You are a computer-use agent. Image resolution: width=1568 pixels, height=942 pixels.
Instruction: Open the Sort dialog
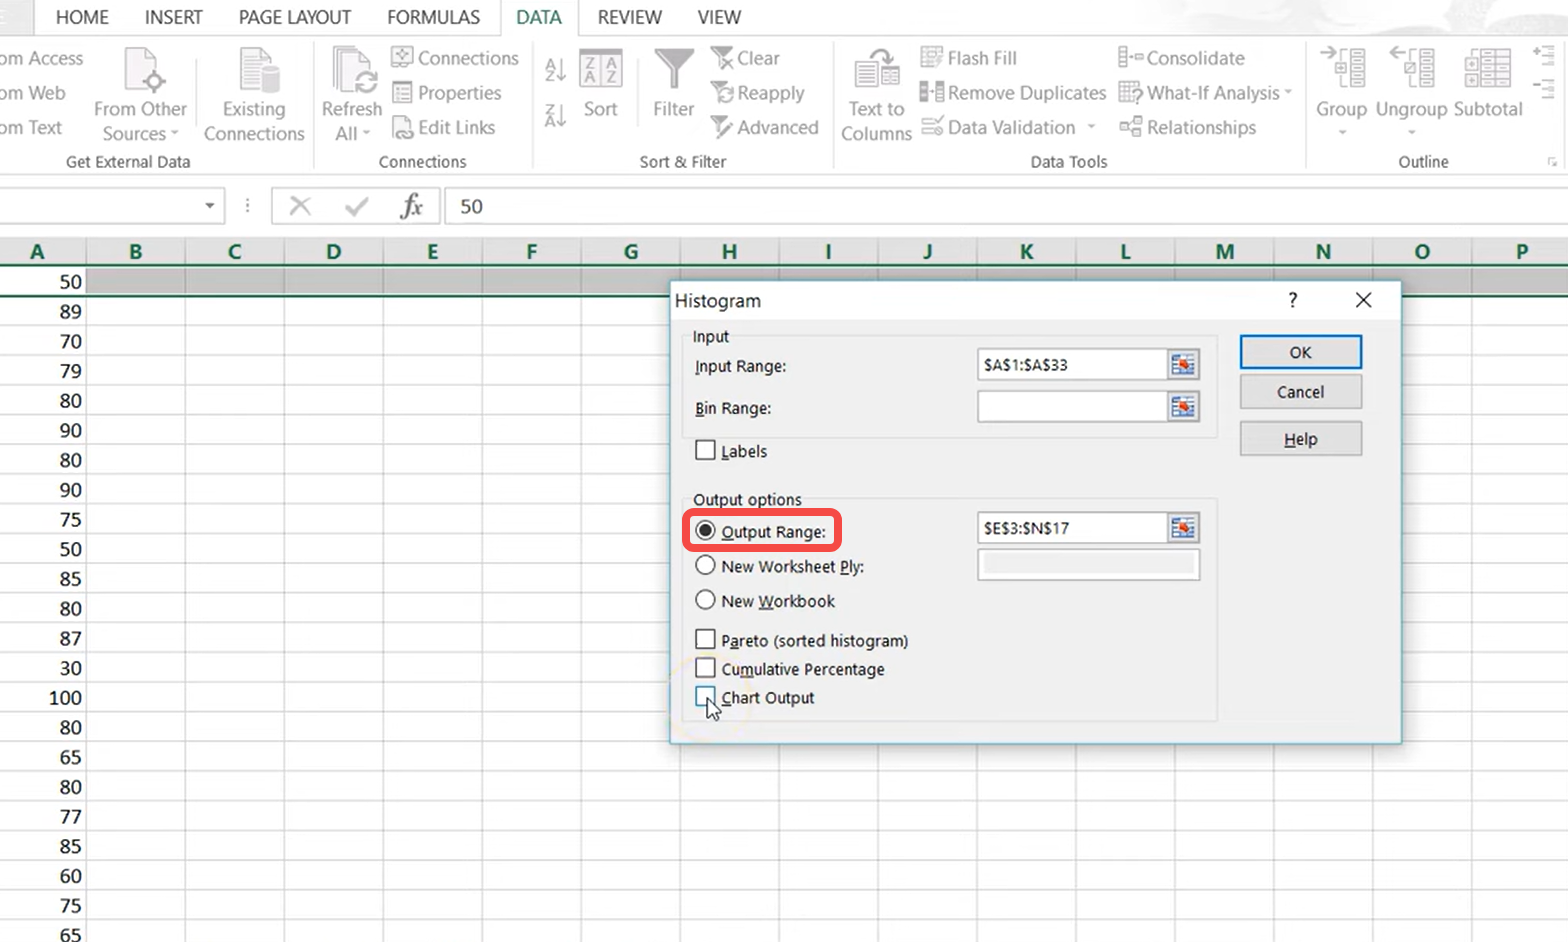point(600,83)
